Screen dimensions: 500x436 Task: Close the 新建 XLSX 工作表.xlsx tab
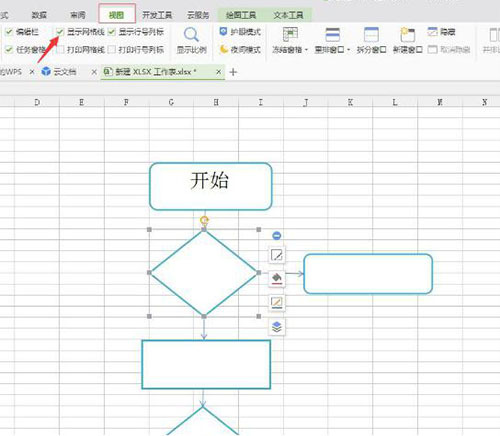[218, 72]
